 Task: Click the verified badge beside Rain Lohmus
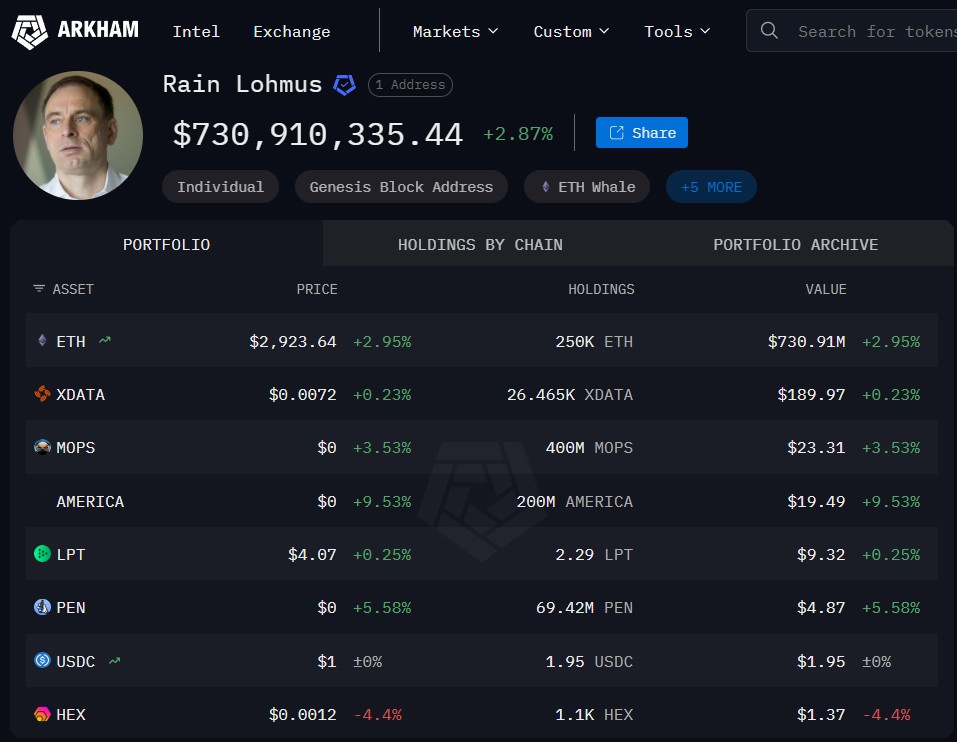pos(344,84)
